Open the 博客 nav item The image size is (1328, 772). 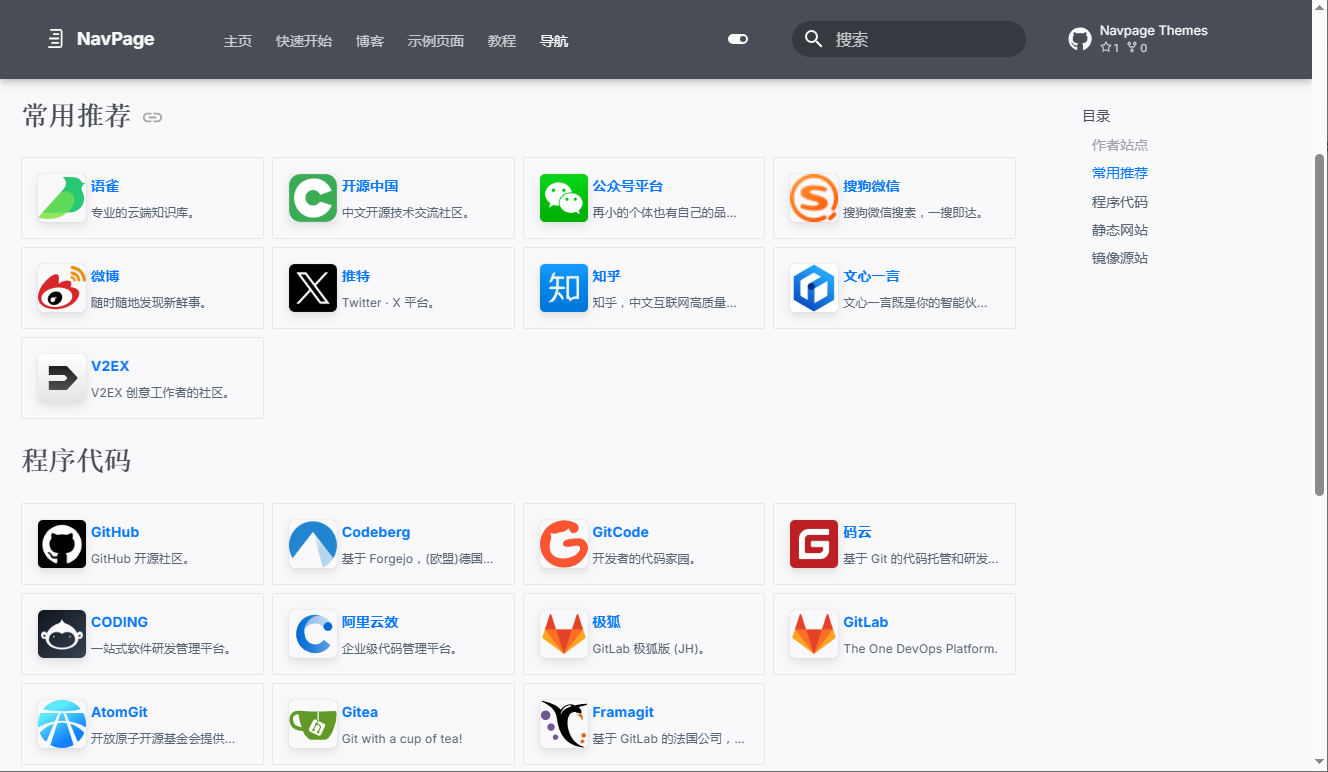(370, 41)
